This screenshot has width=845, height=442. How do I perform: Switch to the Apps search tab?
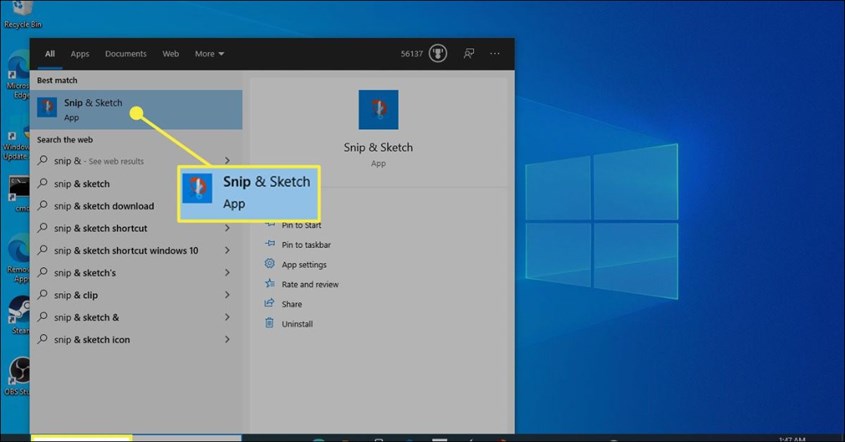tap(80, 54)
